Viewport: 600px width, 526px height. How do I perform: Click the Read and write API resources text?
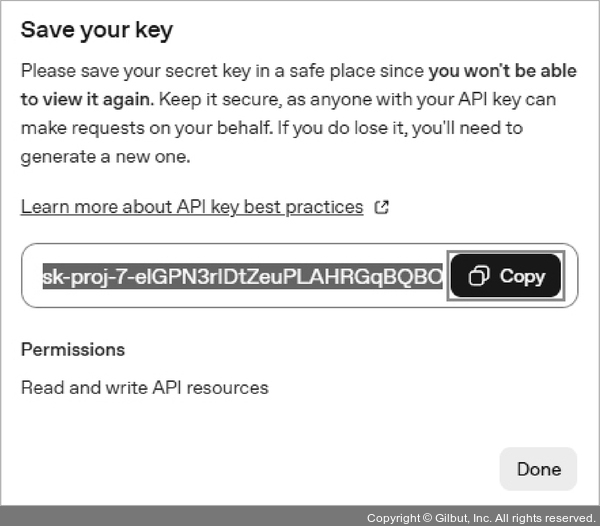click(x=144, y=387)
